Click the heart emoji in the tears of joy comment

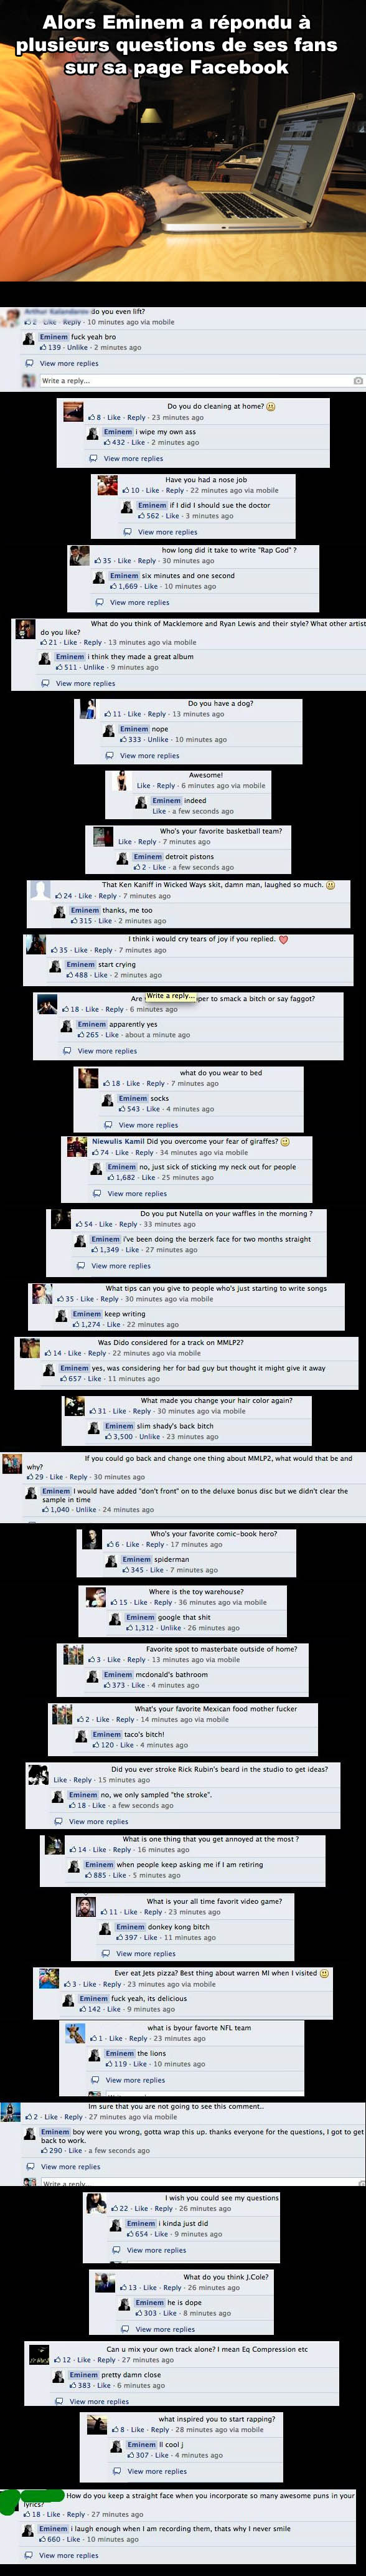(283, 939)
